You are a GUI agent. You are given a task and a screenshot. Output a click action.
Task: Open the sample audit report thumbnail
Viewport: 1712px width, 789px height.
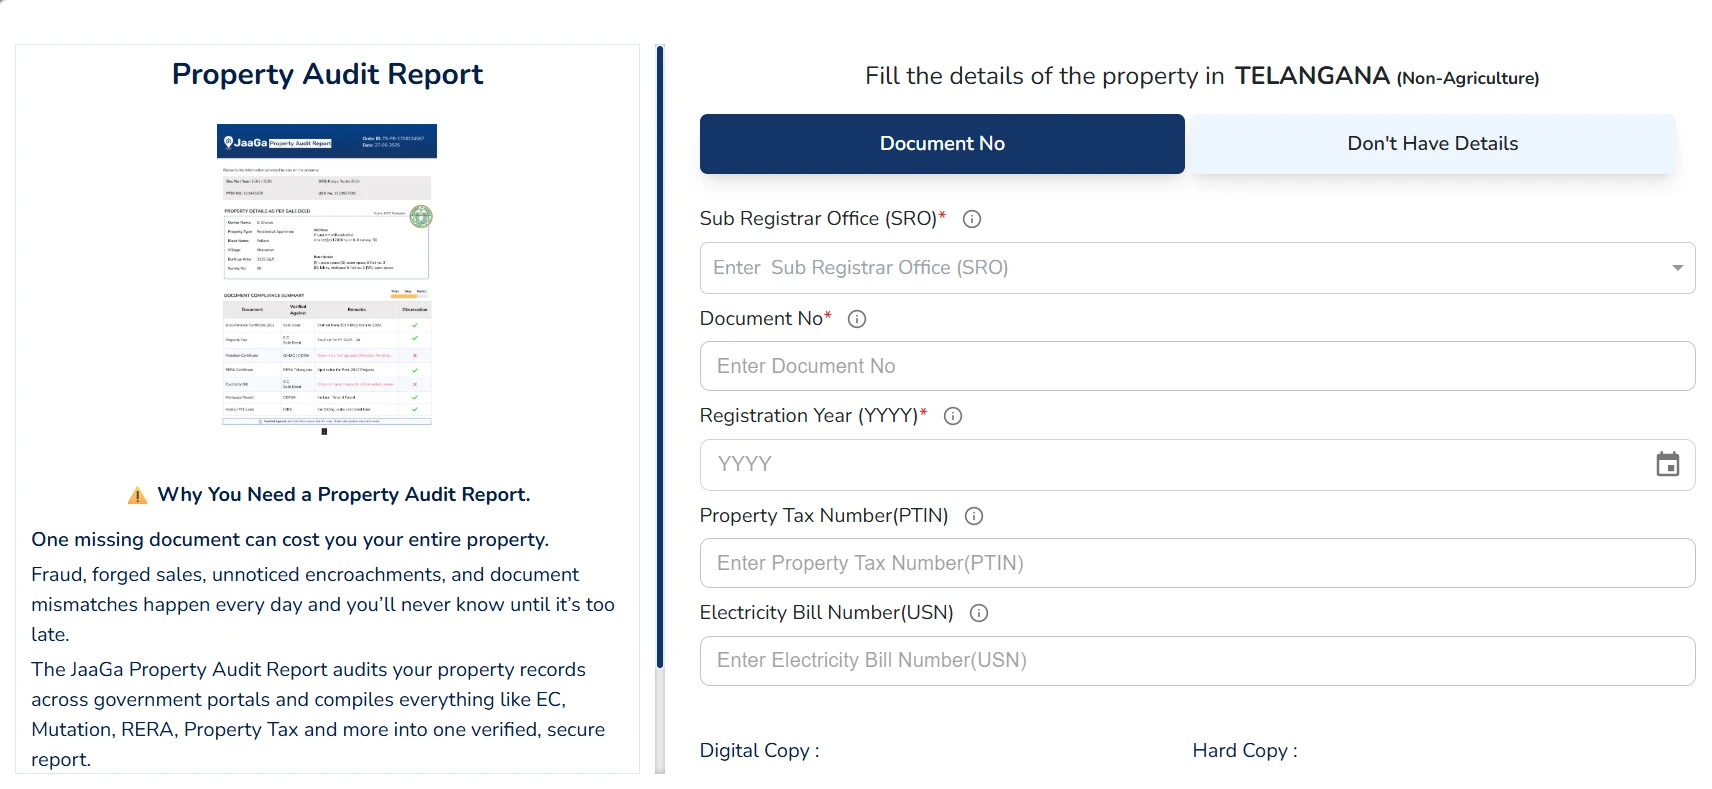pos(327,275)
